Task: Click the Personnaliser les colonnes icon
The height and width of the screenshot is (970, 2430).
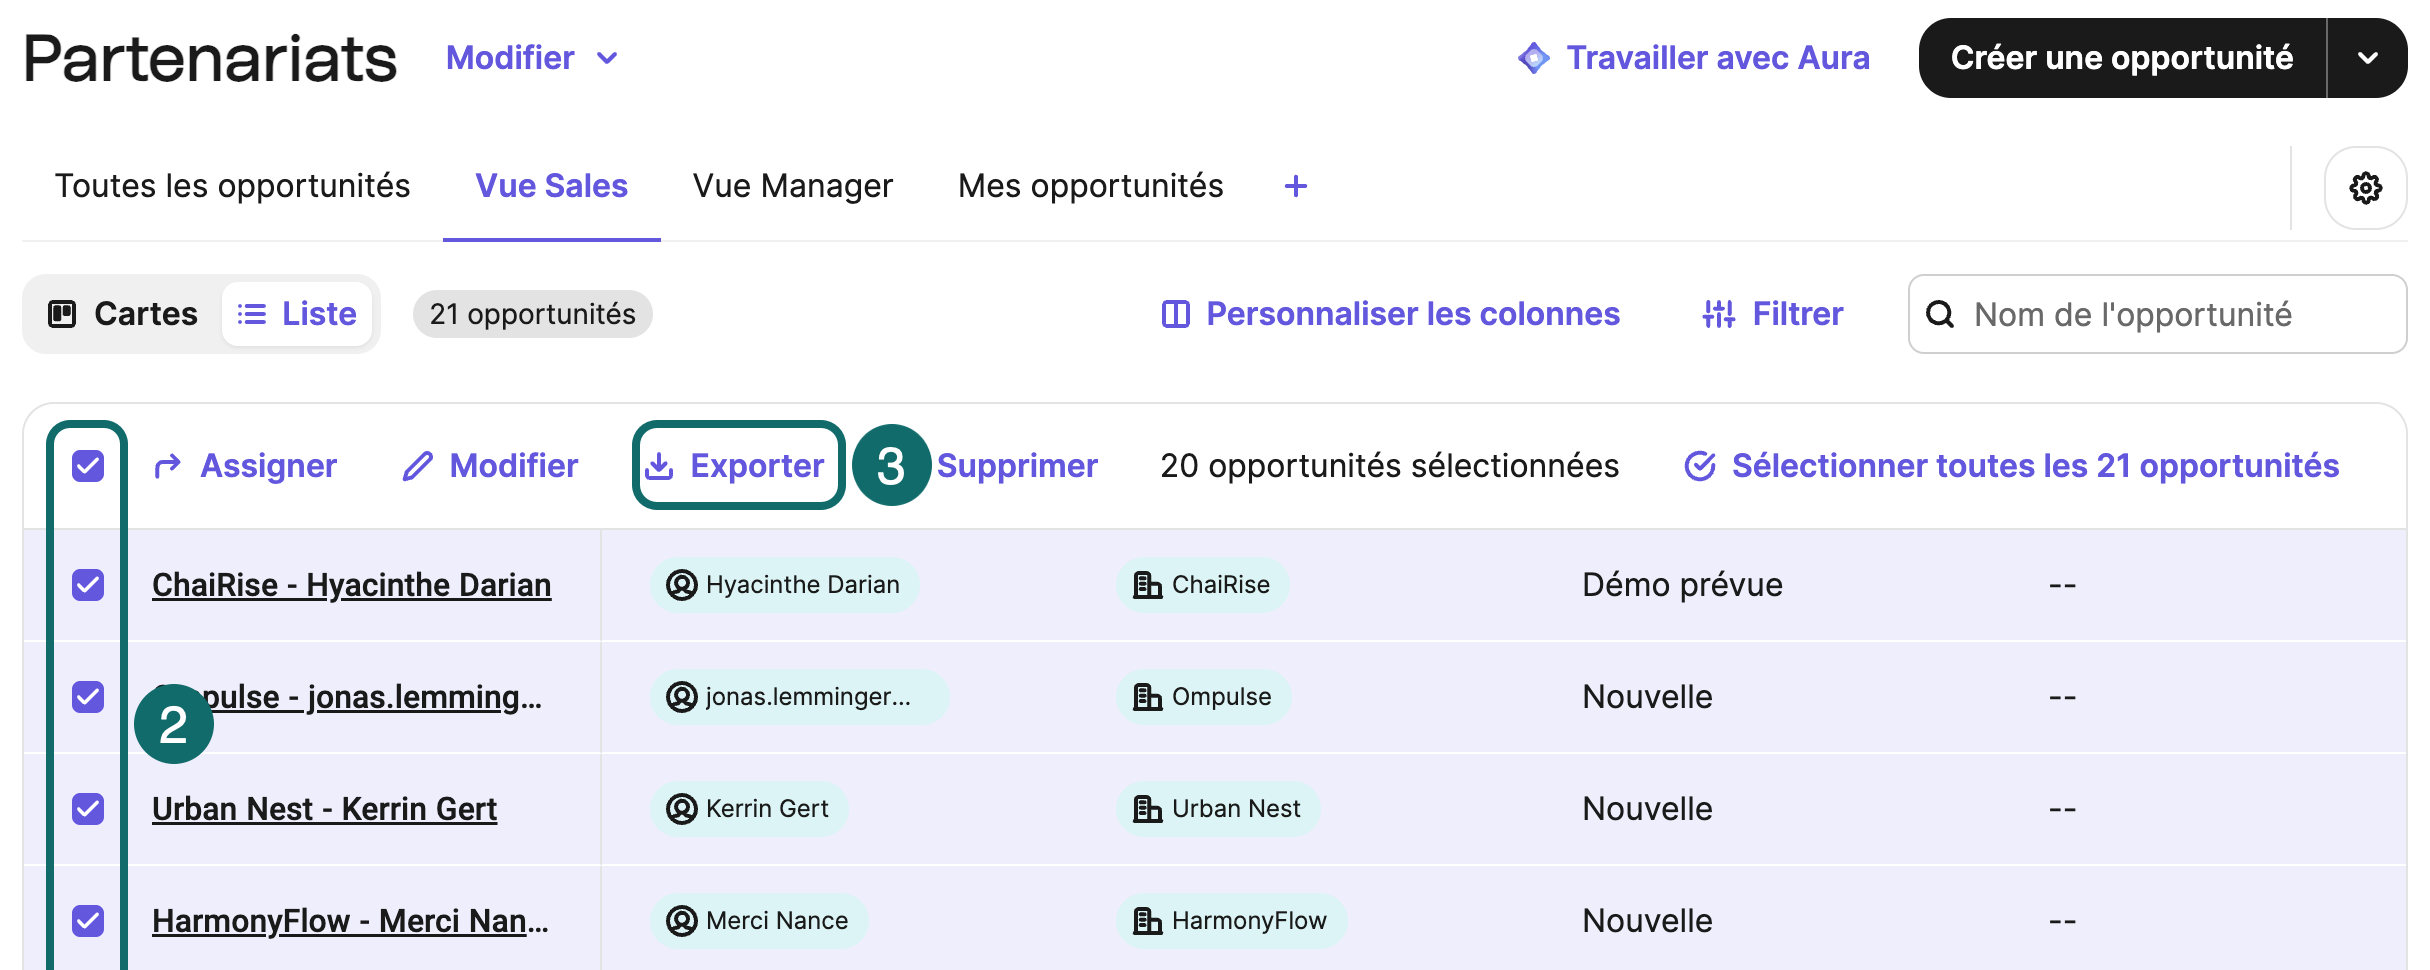Action: [1175, 315]
